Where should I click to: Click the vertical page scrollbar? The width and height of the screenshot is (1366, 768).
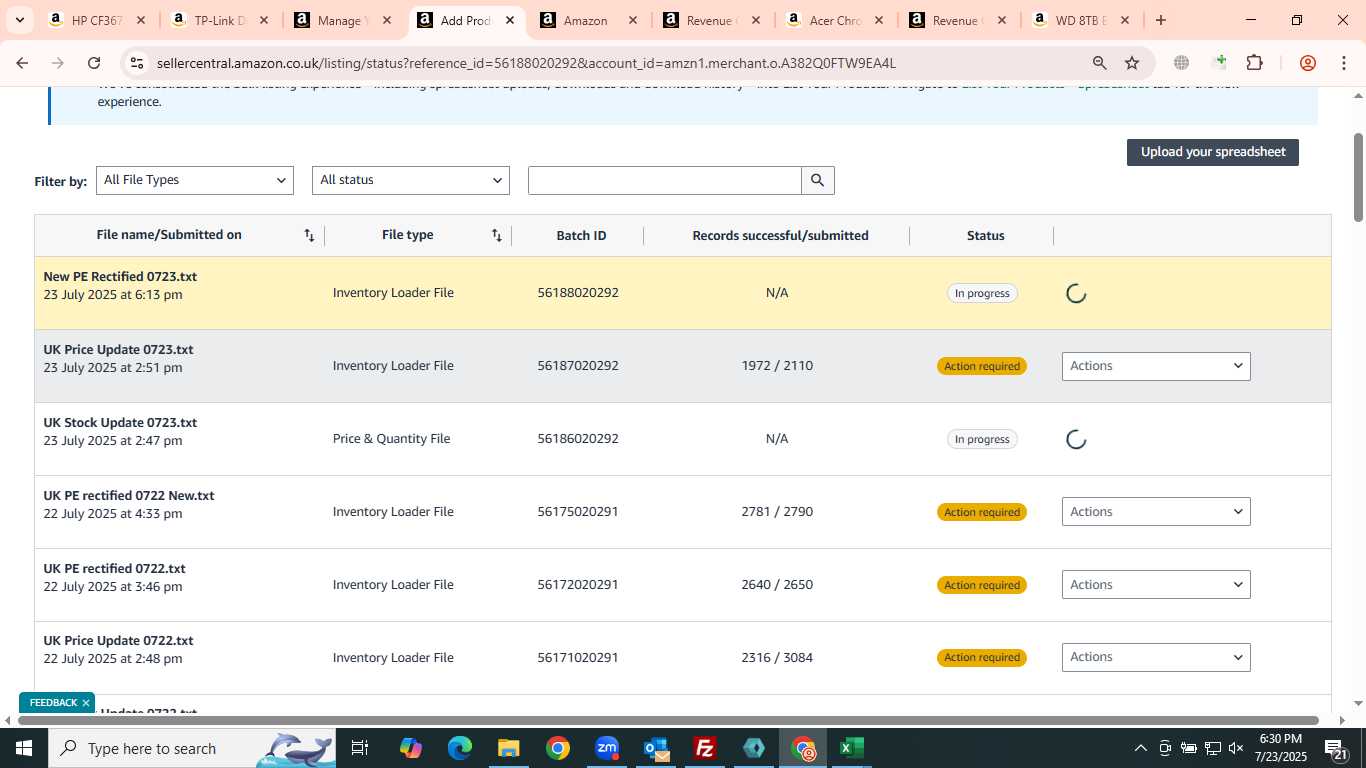point(1358,177)
